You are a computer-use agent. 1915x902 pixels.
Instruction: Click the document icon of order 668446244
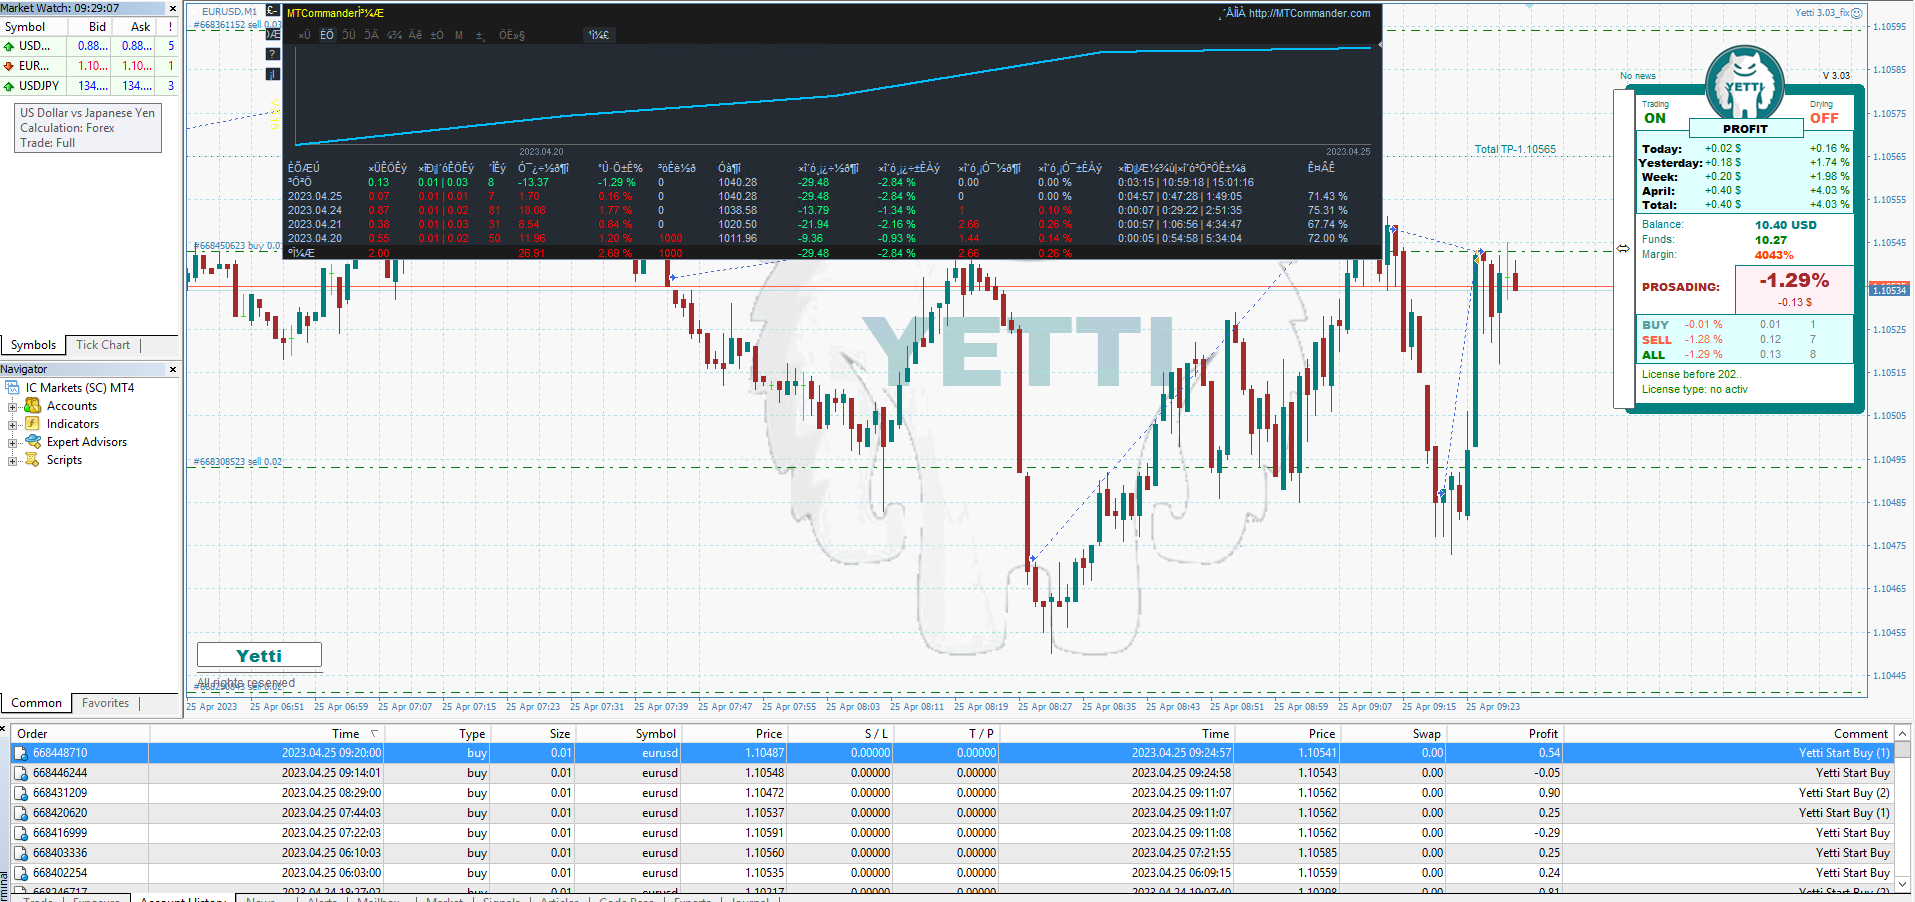point(21,773)
